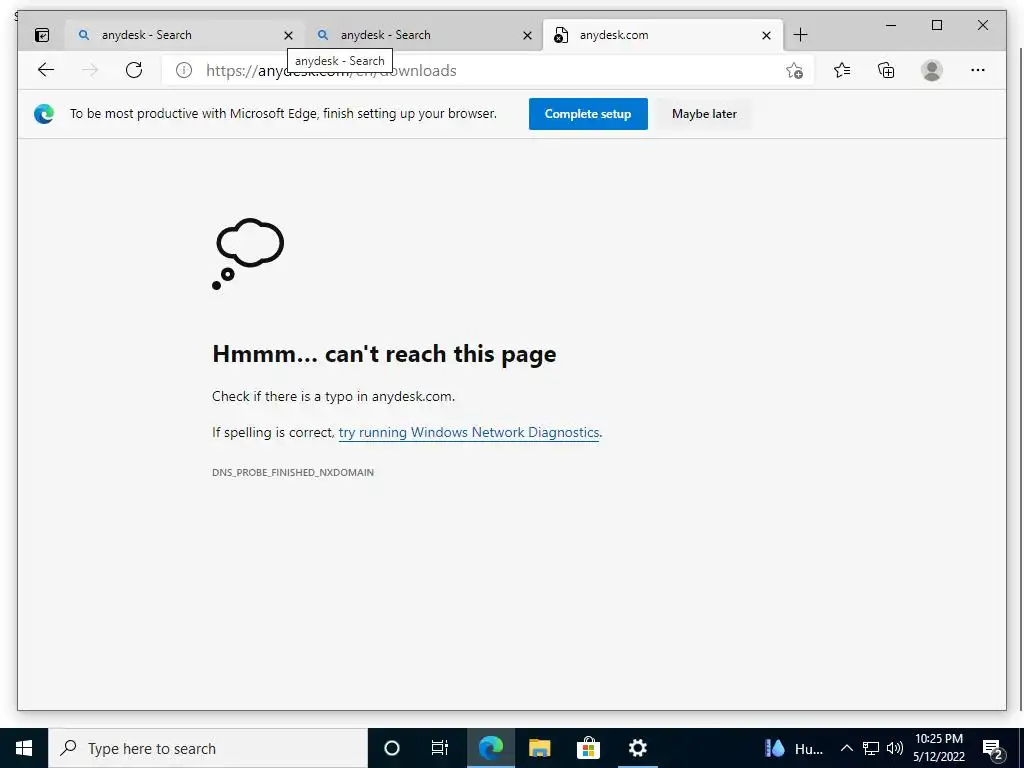Select the DNS_PROBE_FINISHED_NXDOMAIN error text
This screenshot has width=1024, height=768.
point(293,472)
